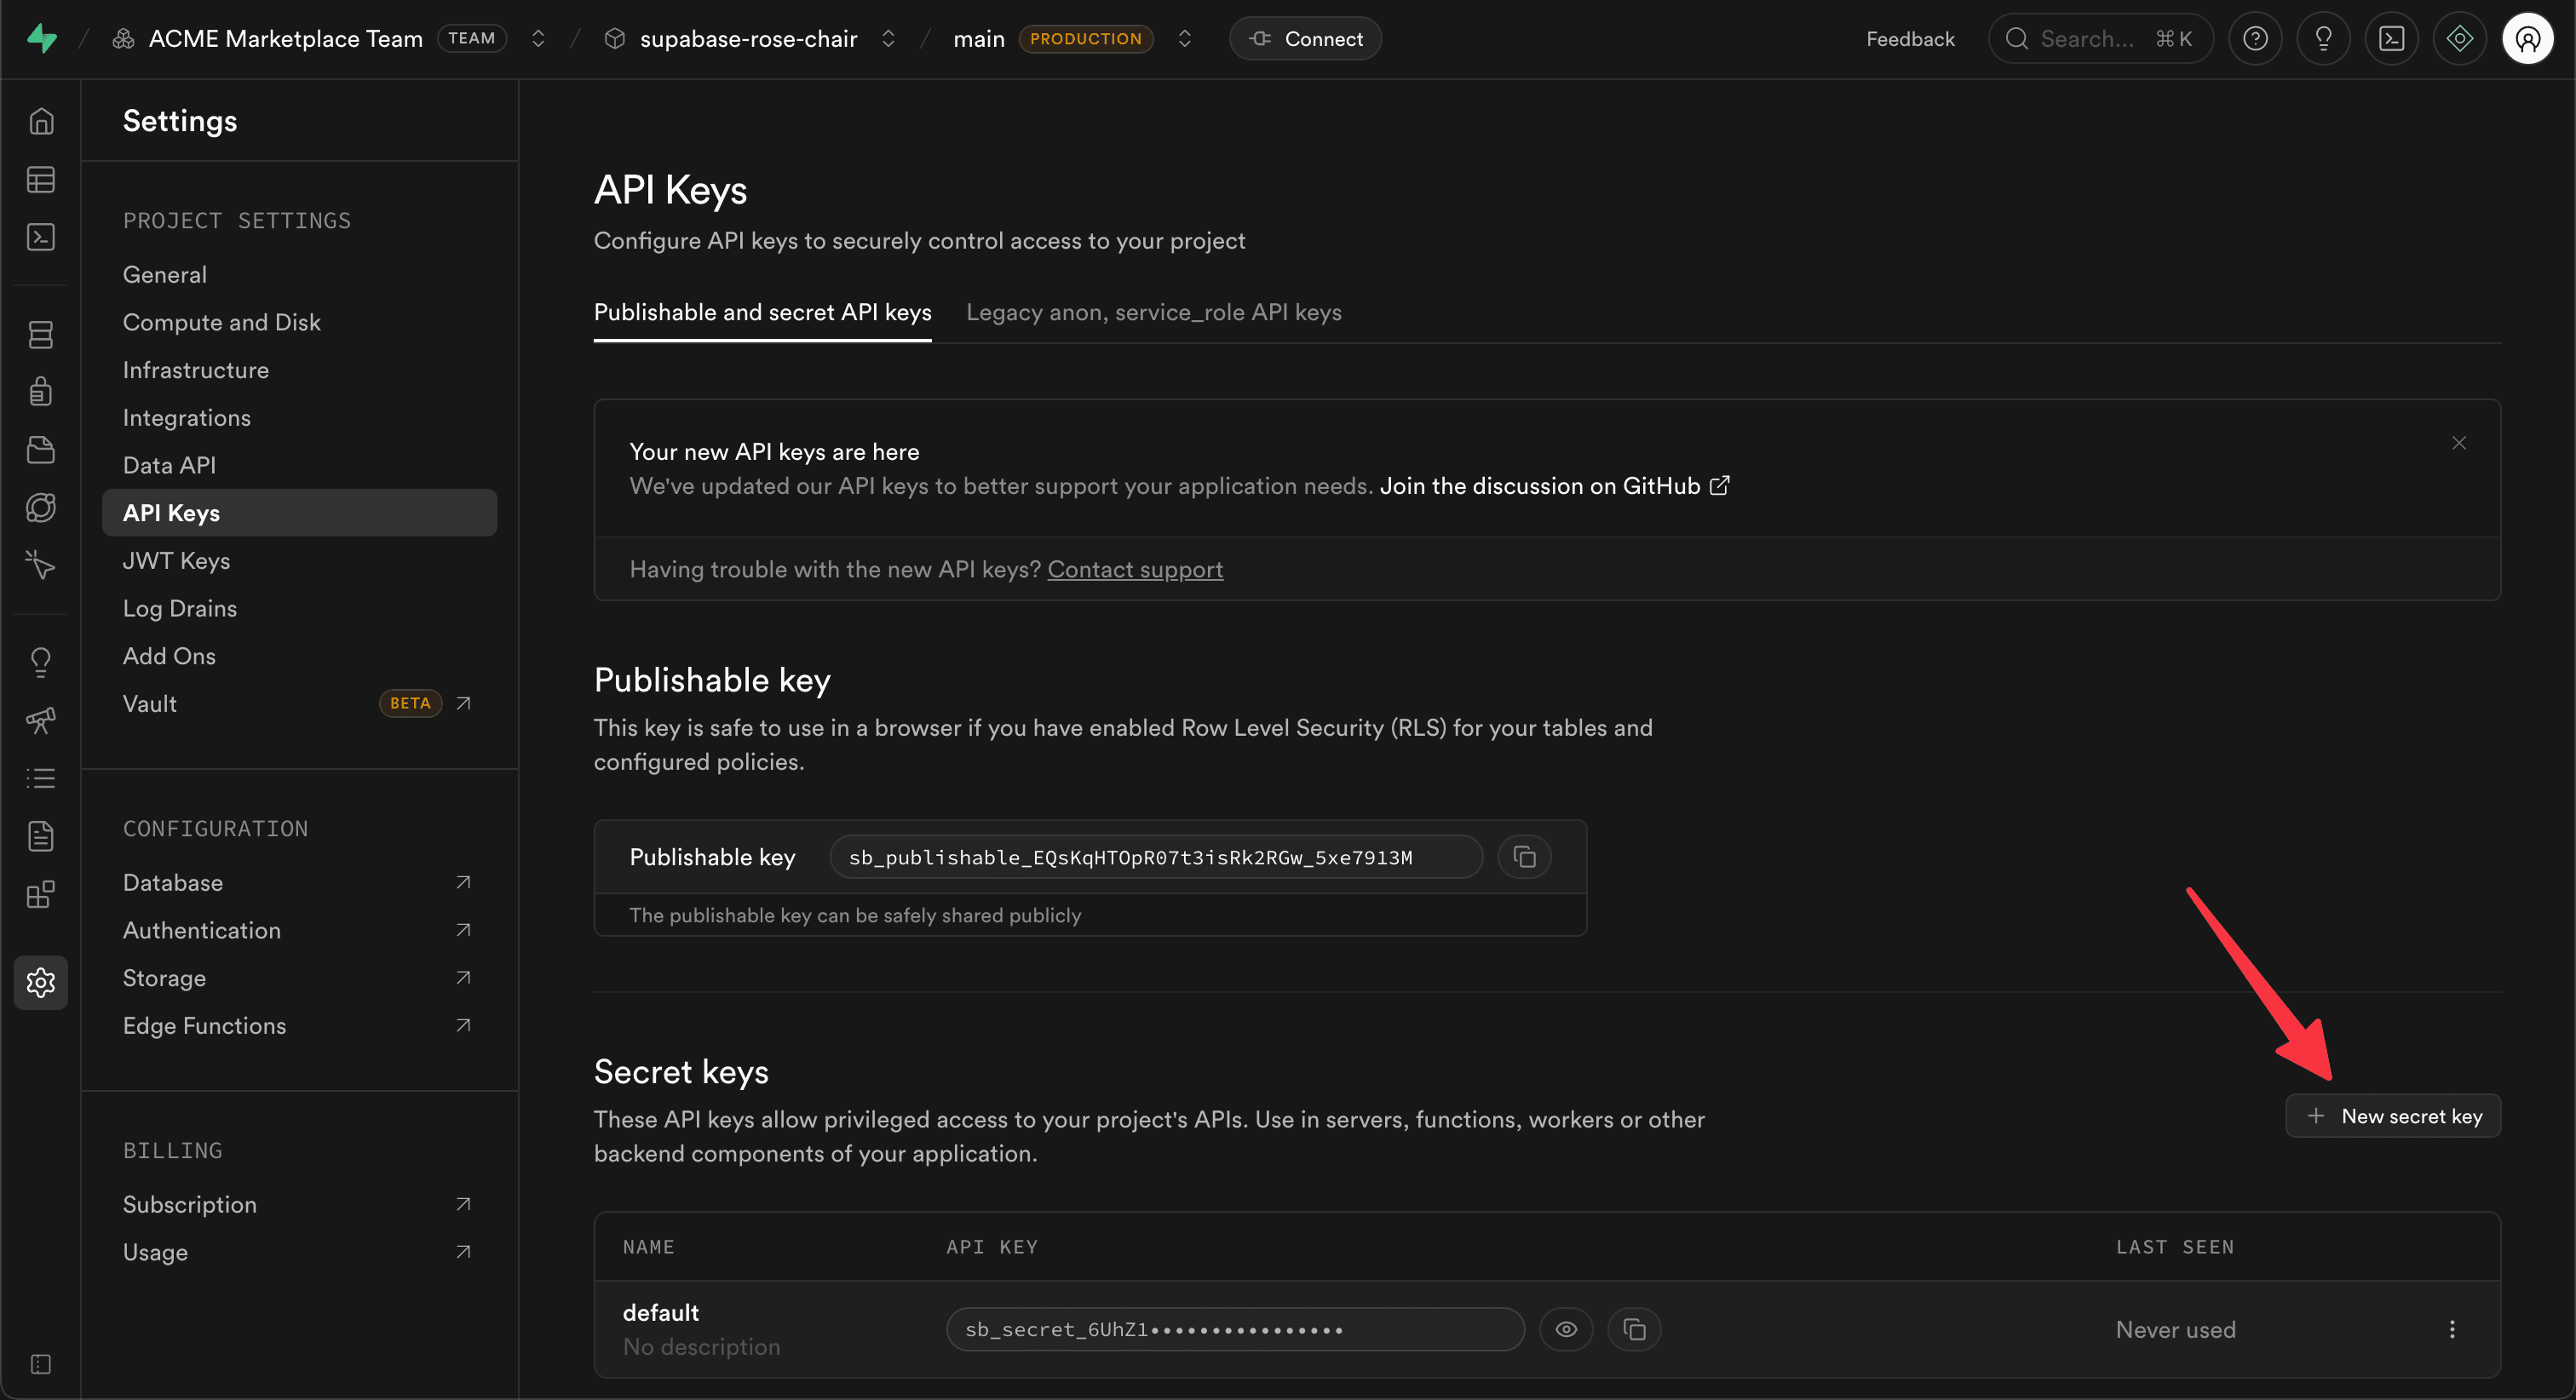Select JWT Keys in settings menu
The width and height of the screenshot is (2576, 1400).
click(x=176, y=560)
